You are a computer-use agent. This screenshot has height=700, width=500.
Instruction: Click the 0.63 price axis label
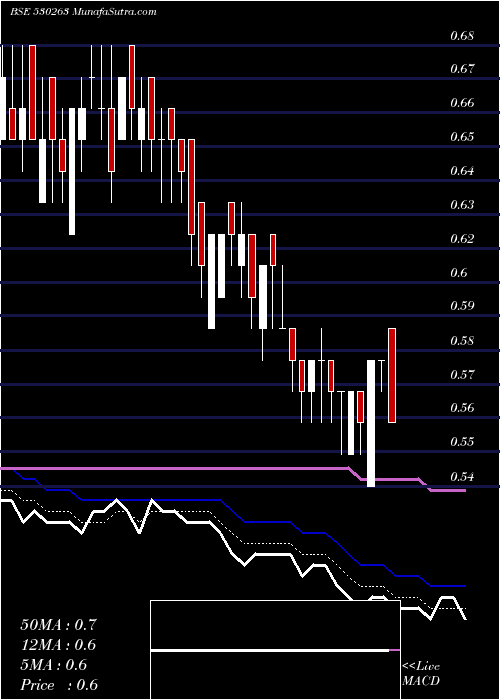click(x=461, y=204)
